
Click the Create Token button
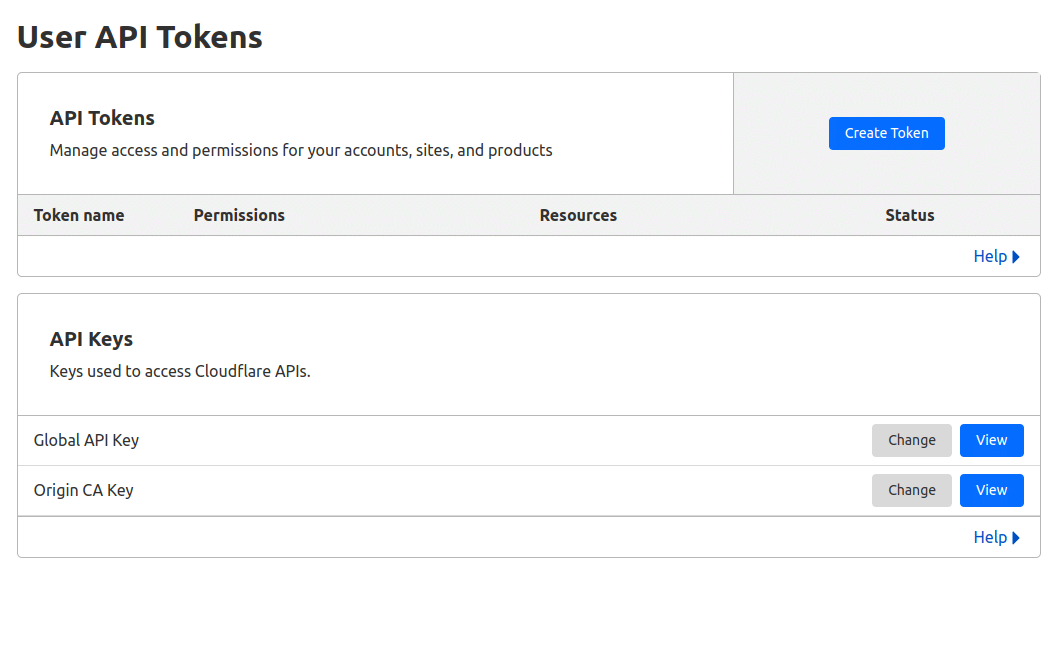pyautogui.click(x=886, y=133)
